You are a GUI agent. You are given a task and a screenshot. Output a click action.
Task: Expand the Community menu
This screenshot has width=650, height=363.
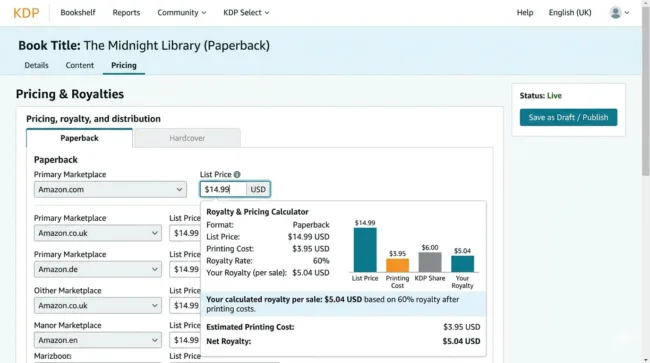point(182,12)
